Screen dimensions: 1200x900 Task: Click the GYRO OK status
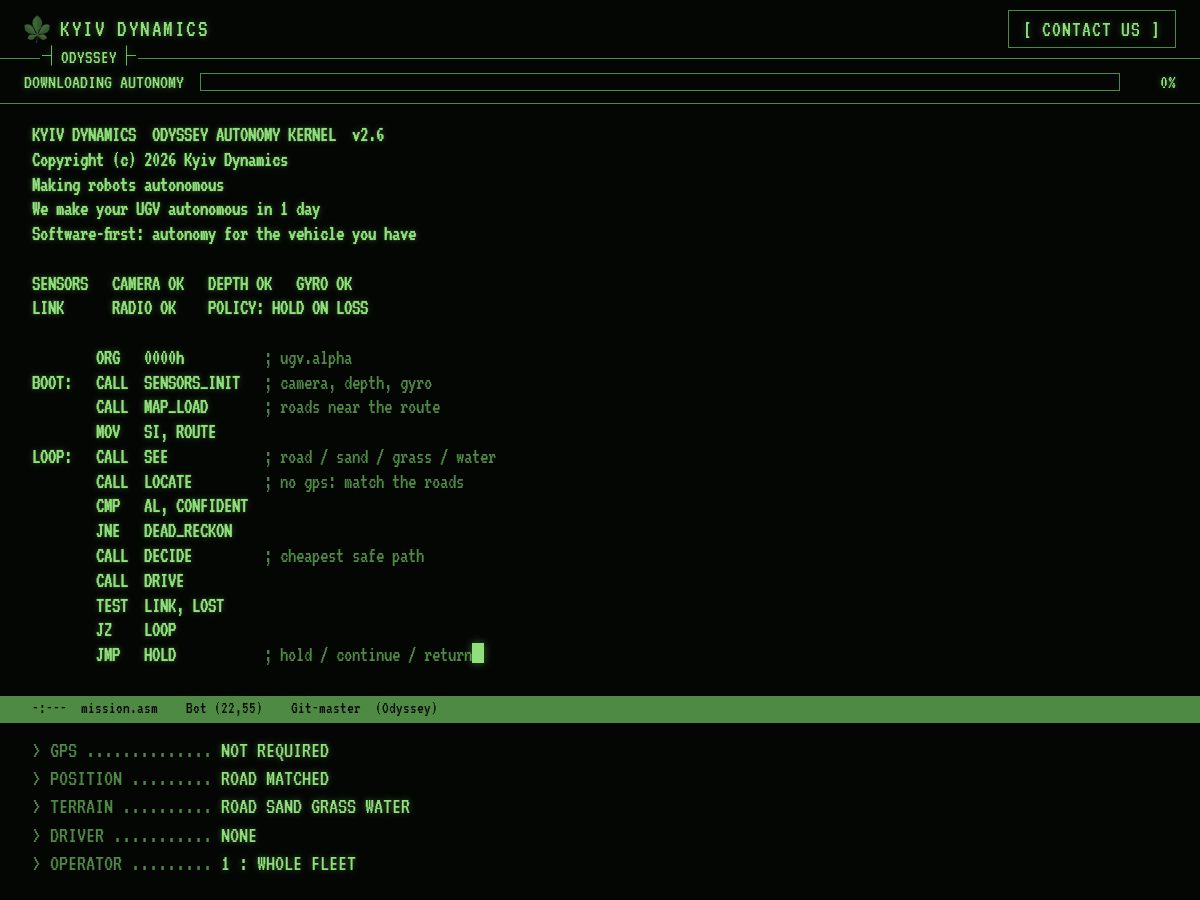324,284
